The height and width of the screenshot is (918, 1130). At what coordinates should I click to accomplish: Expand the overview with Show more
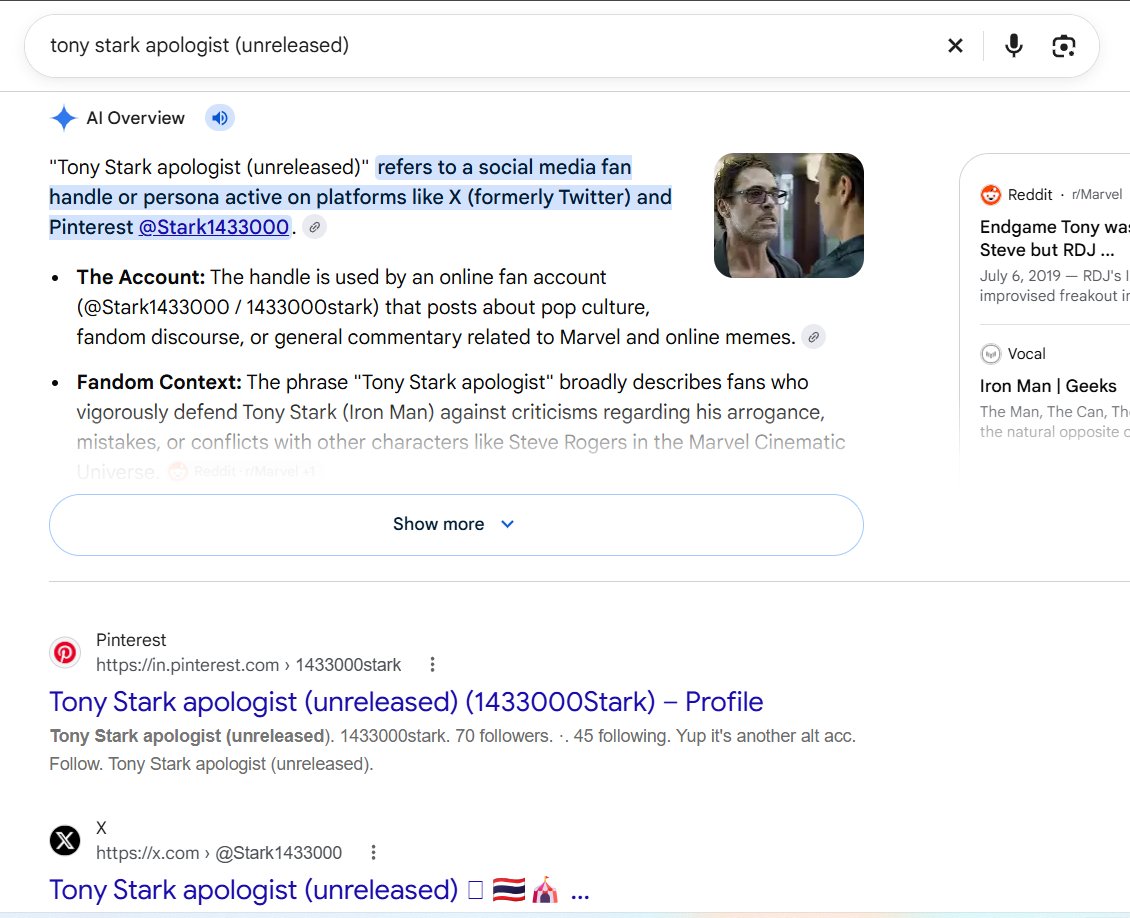click(x=456, y=525)
